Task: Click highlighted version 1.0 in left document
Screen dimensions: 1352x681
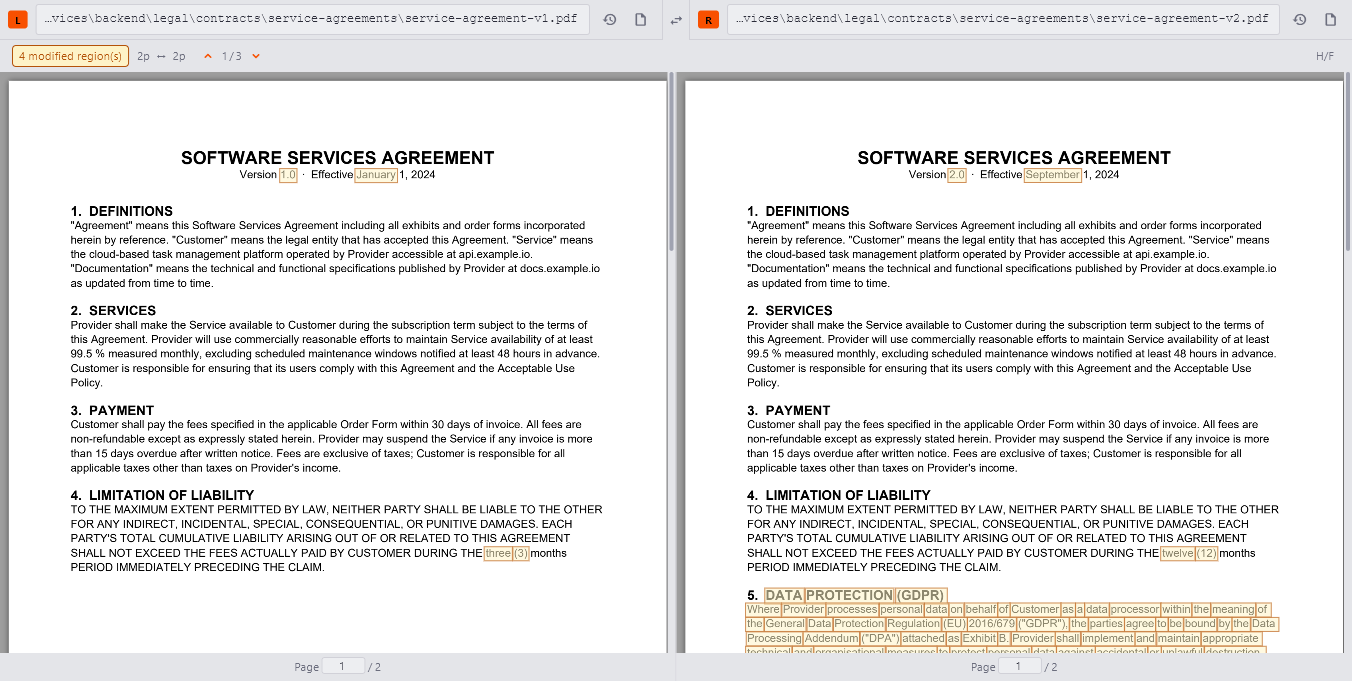Action: [288, 175]
